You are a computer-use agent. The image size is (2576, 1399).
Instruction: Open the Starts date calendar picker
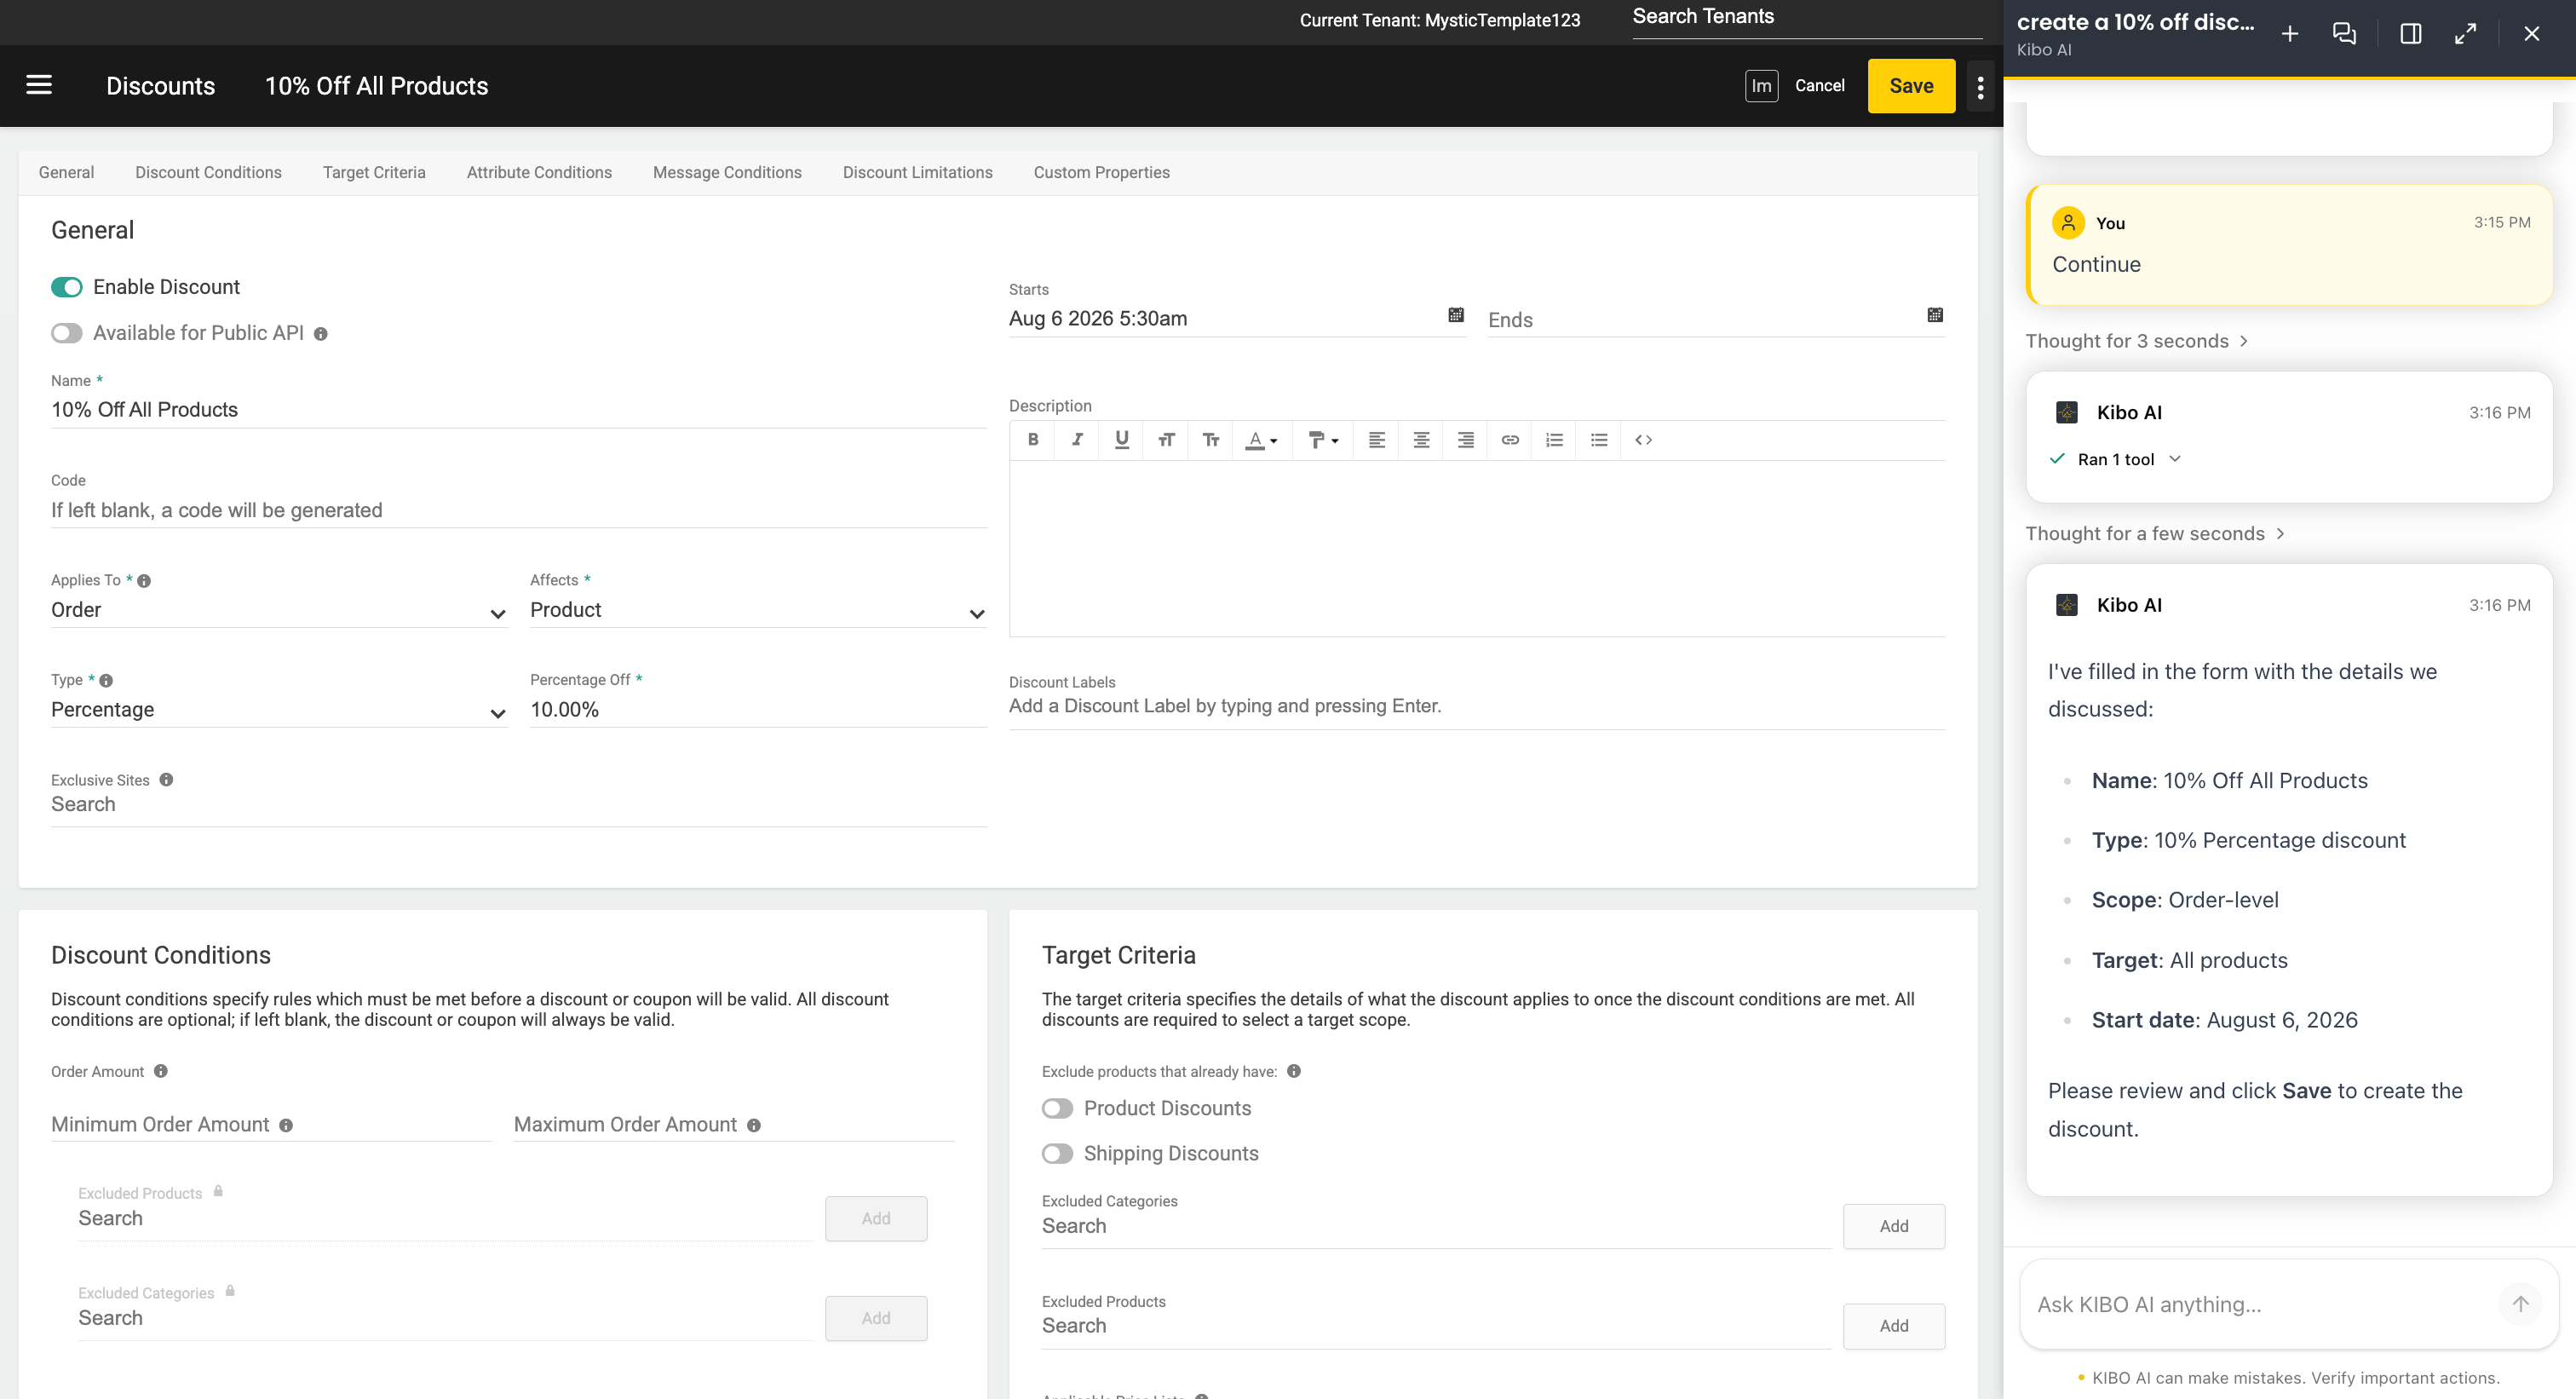1455,315
